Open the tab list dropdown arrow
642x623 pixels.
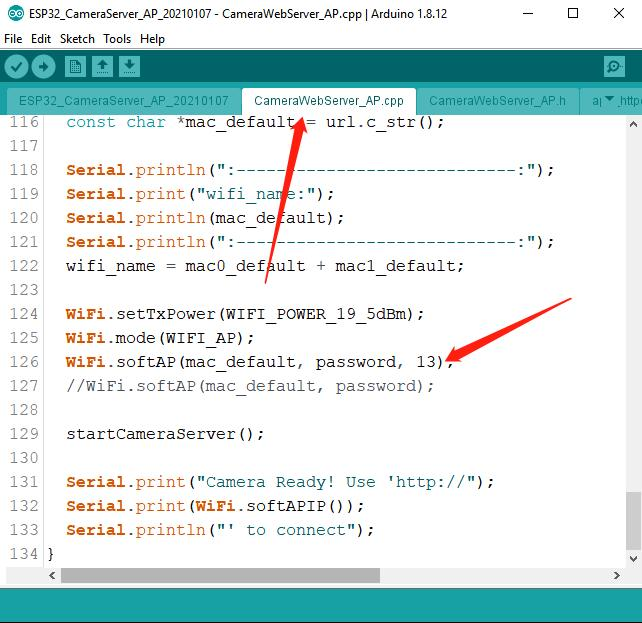pos(609,99)
